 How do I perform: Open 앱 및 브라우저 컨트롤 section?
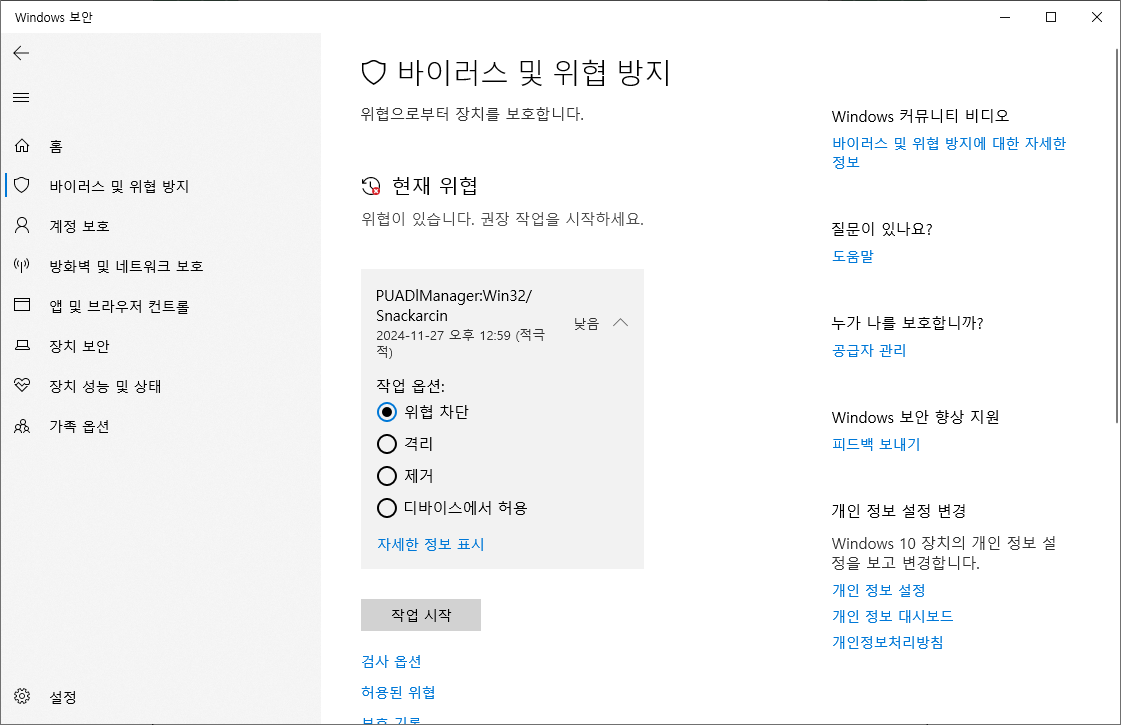coord(119,306)
